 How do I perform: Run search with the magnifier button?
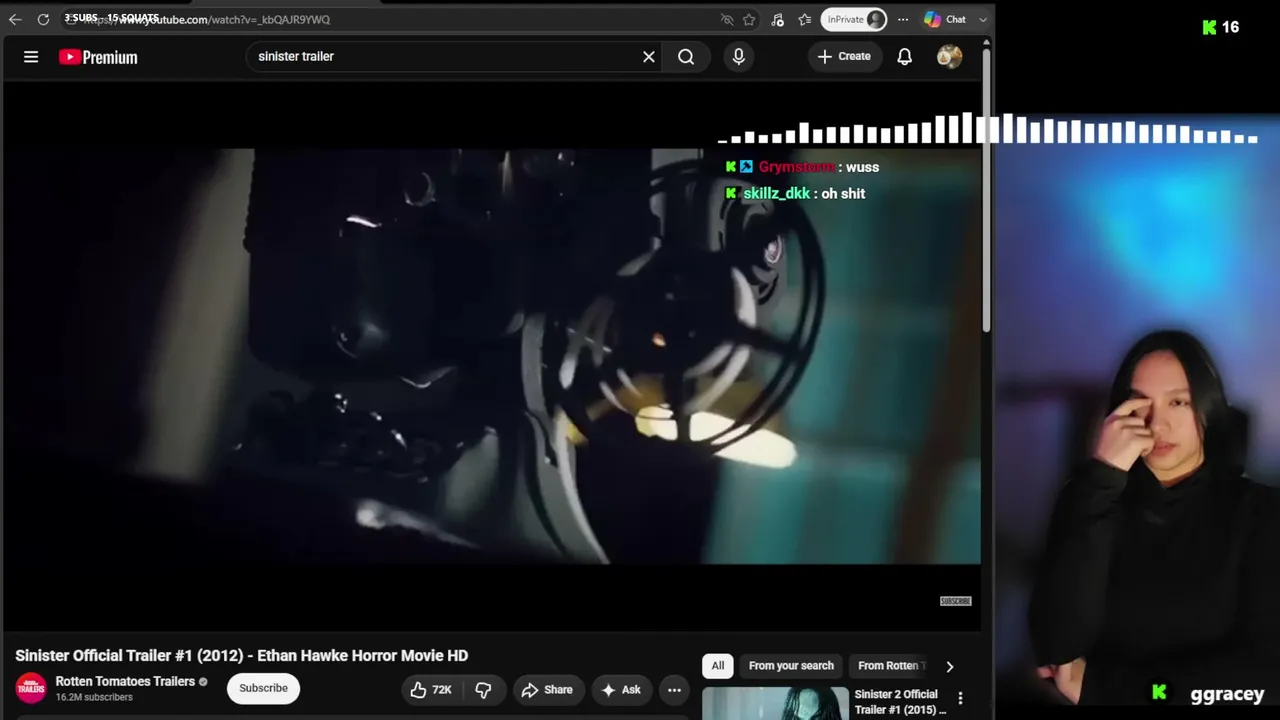(686, 57)
